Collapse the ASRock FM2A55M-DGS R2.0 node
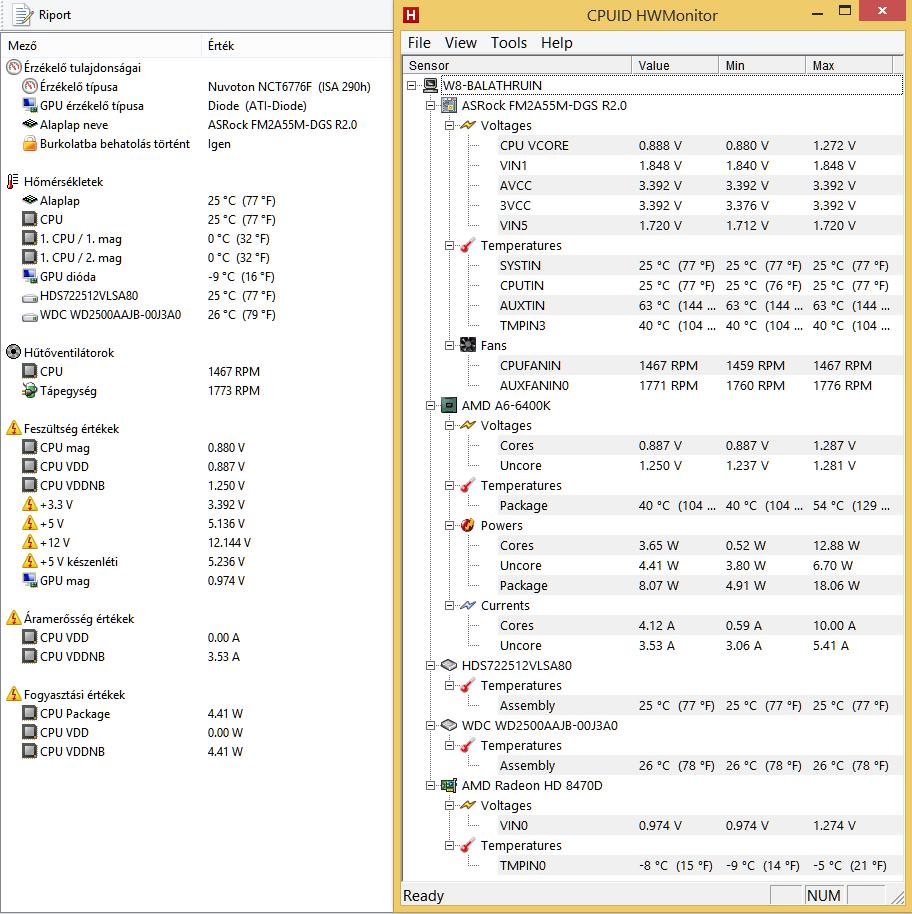This screenshot has width=912, height=914. [x=430, y=106]
